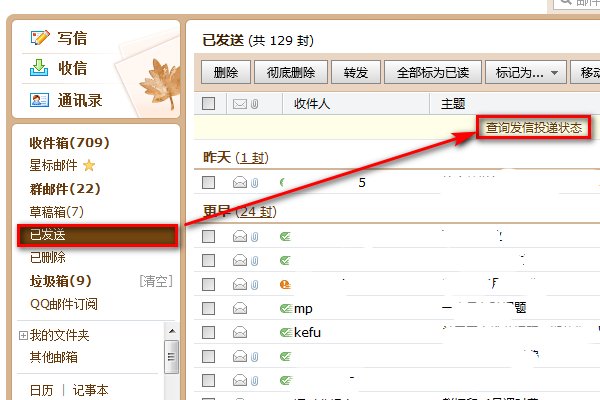The width and height of the screenshot is (600, 400).
Task: Click the envelope icon in the kefu row
Action: tap(240, 332)
